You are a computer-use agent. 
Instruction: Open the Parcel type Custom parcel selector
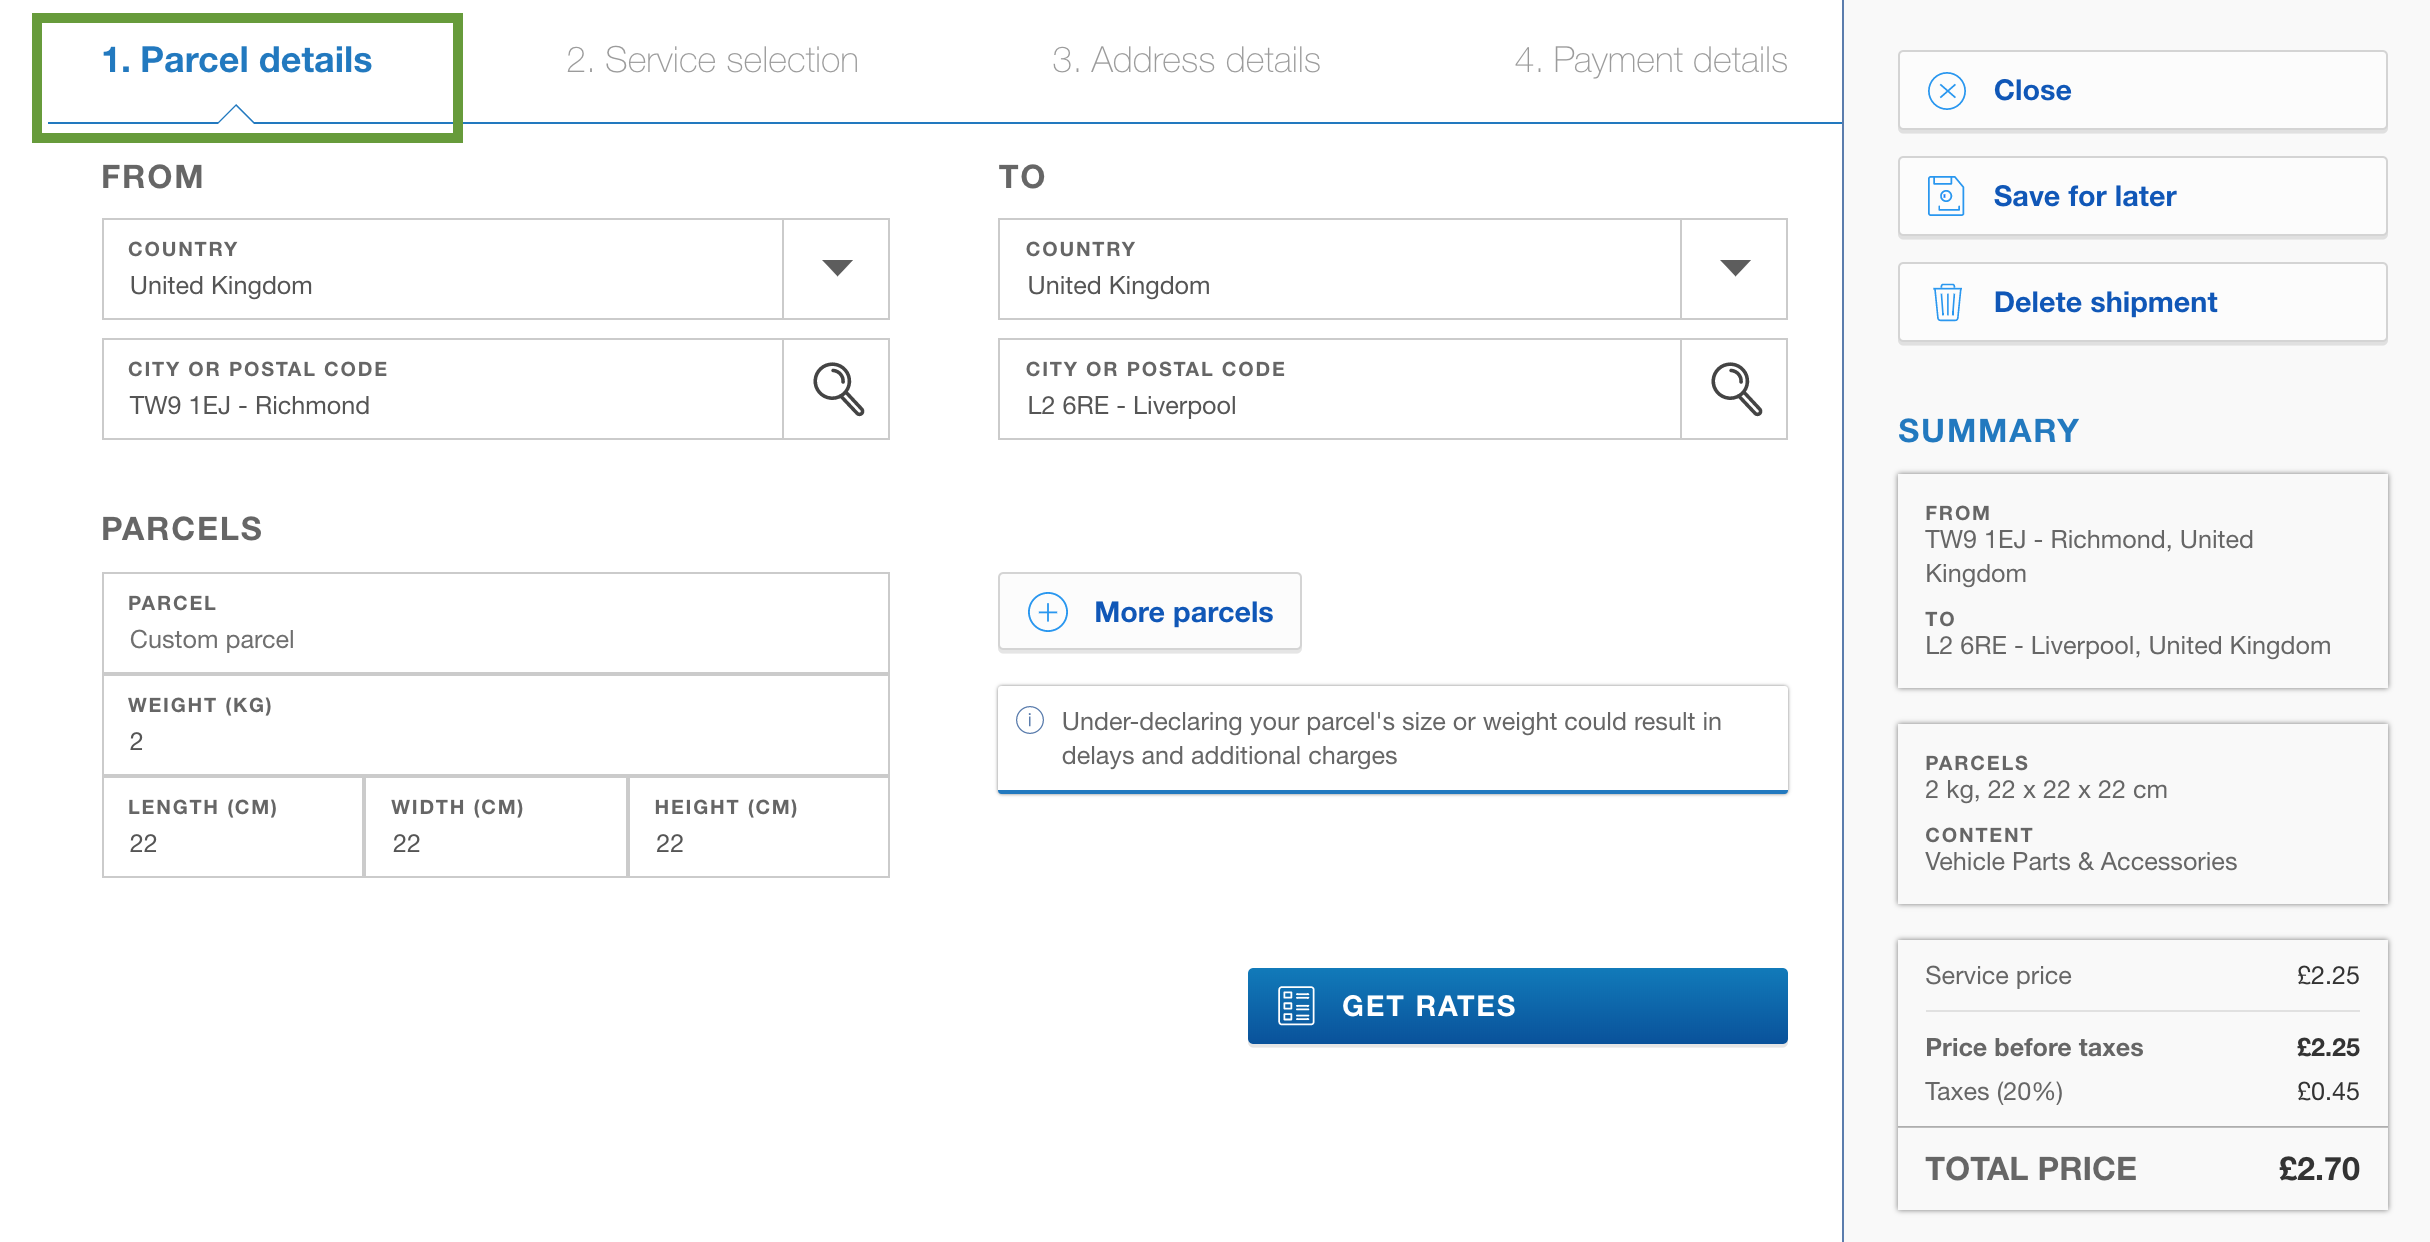(496, 623)
